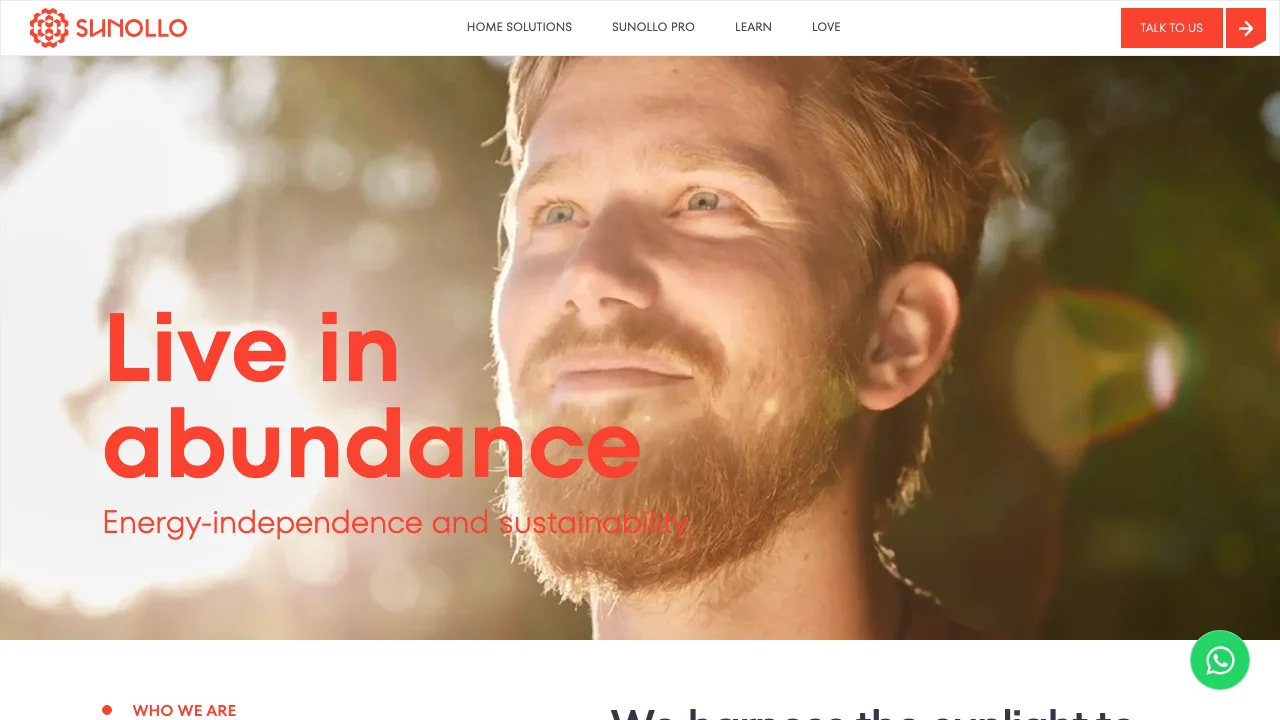This screenshot has width=1280, height=720.
Task: Click the SUNOLLO wordmark in the header
Action: coord(131,28)
